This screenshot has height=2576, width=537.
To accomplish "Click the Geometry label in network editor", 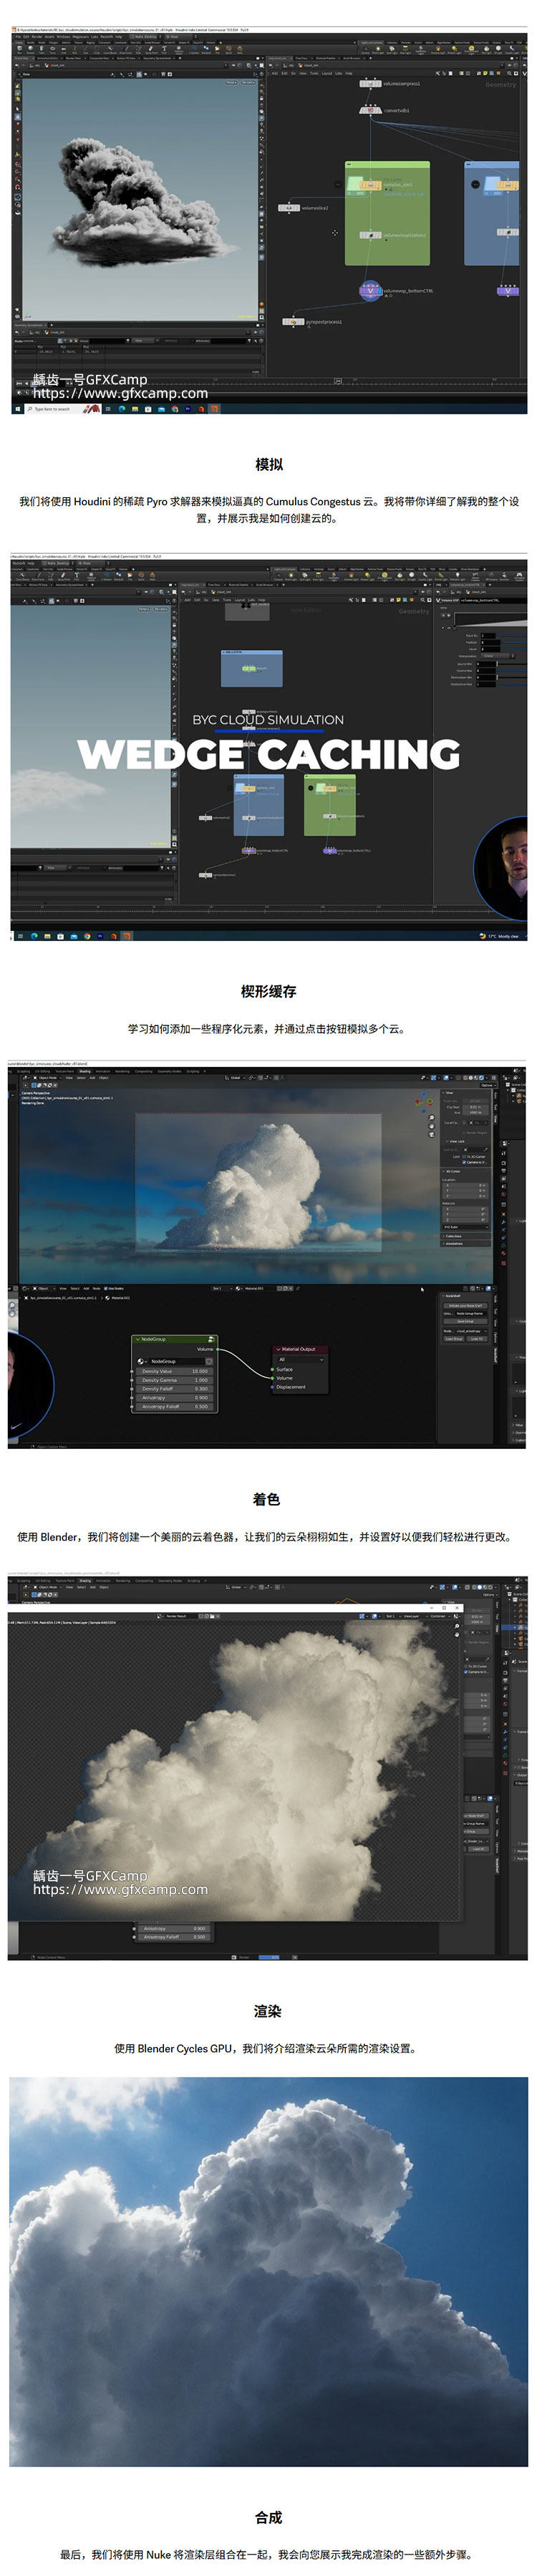I will coord(500,85).
